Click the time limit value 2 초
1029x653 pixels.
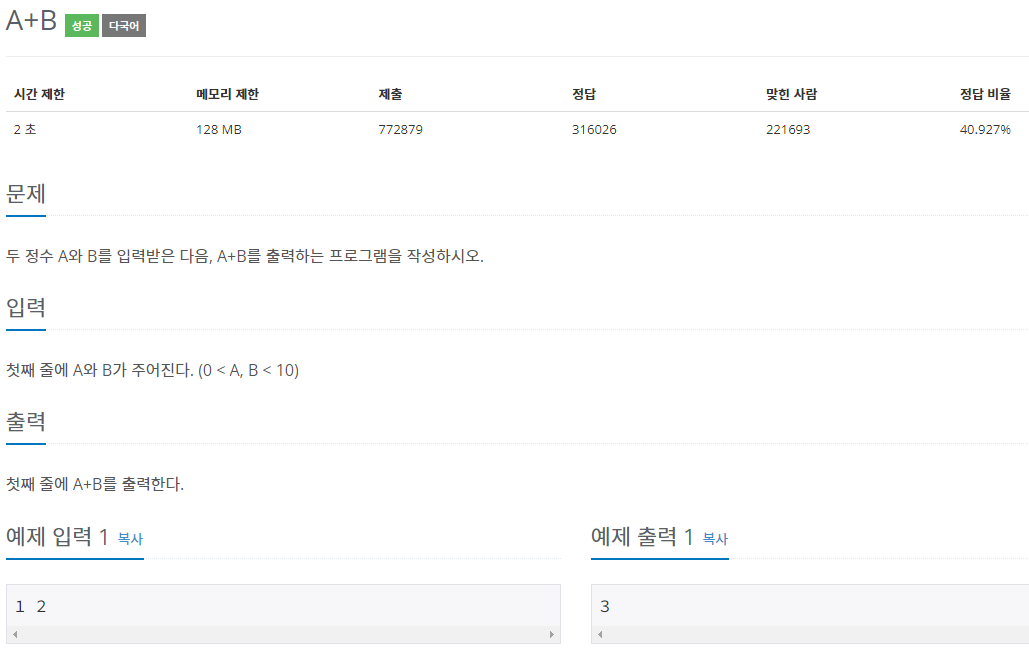click(x=25, y=129)
